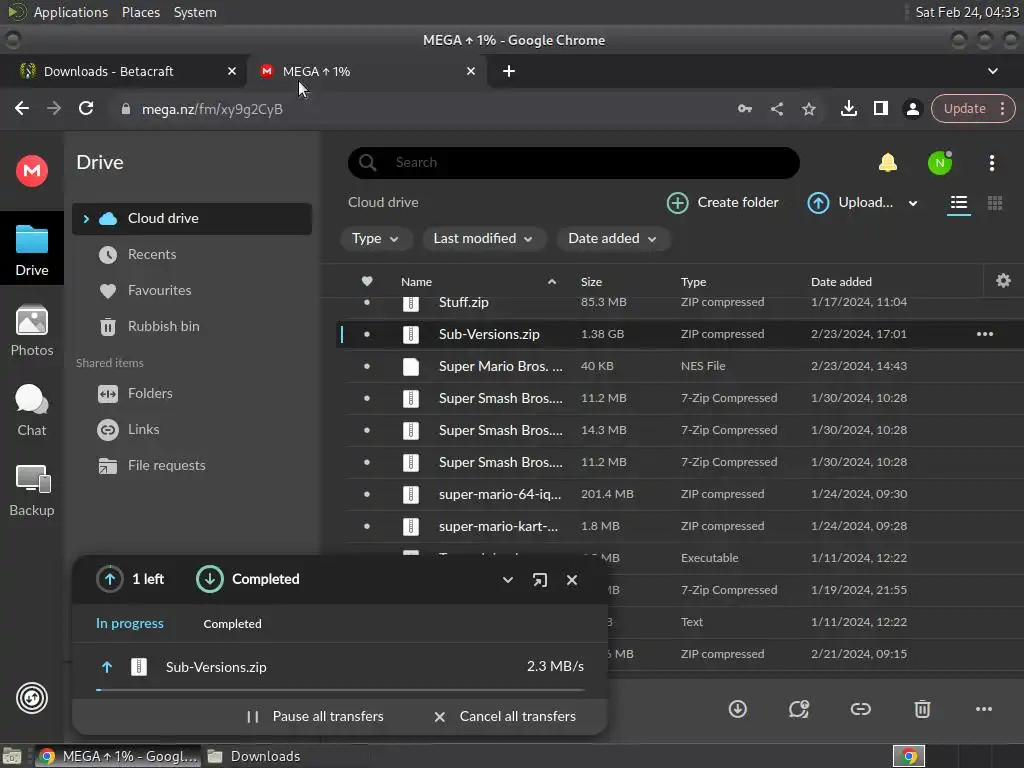Open the Last modified filter dropdown

(483, 239)
